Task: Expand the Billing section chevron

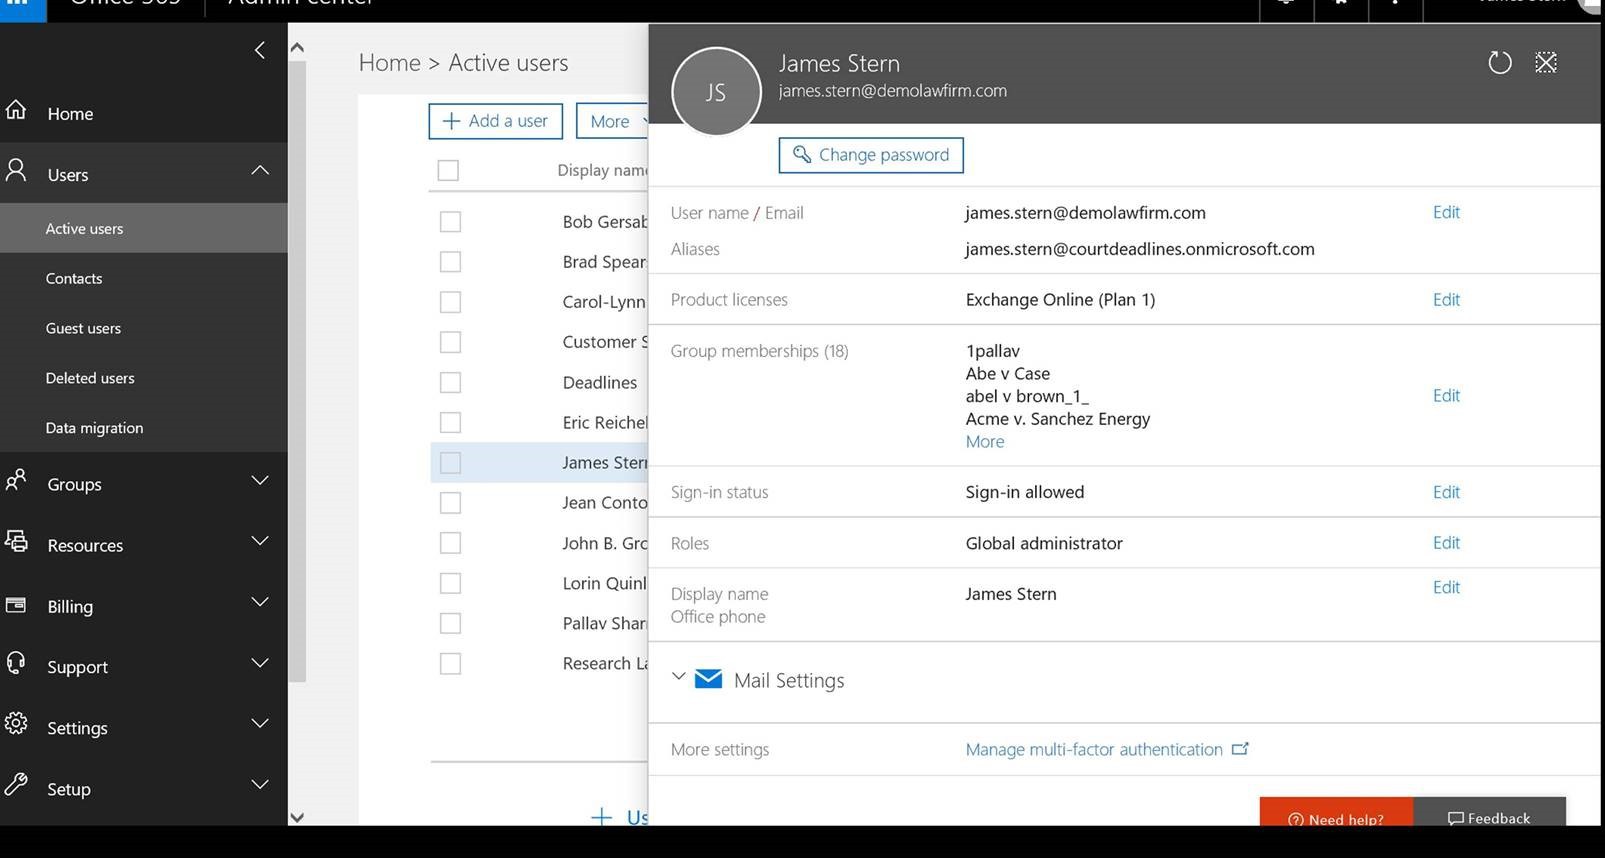Action: tap(260, 602)
